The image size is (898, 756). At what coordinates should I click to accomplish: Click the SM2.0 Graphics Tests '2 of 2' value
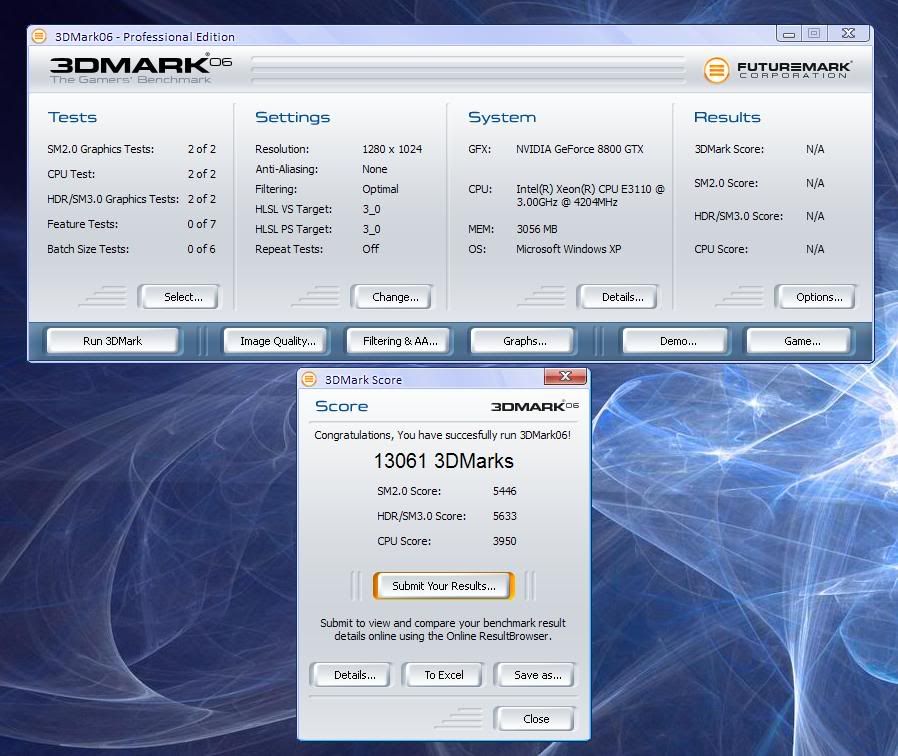coord(202,149)
